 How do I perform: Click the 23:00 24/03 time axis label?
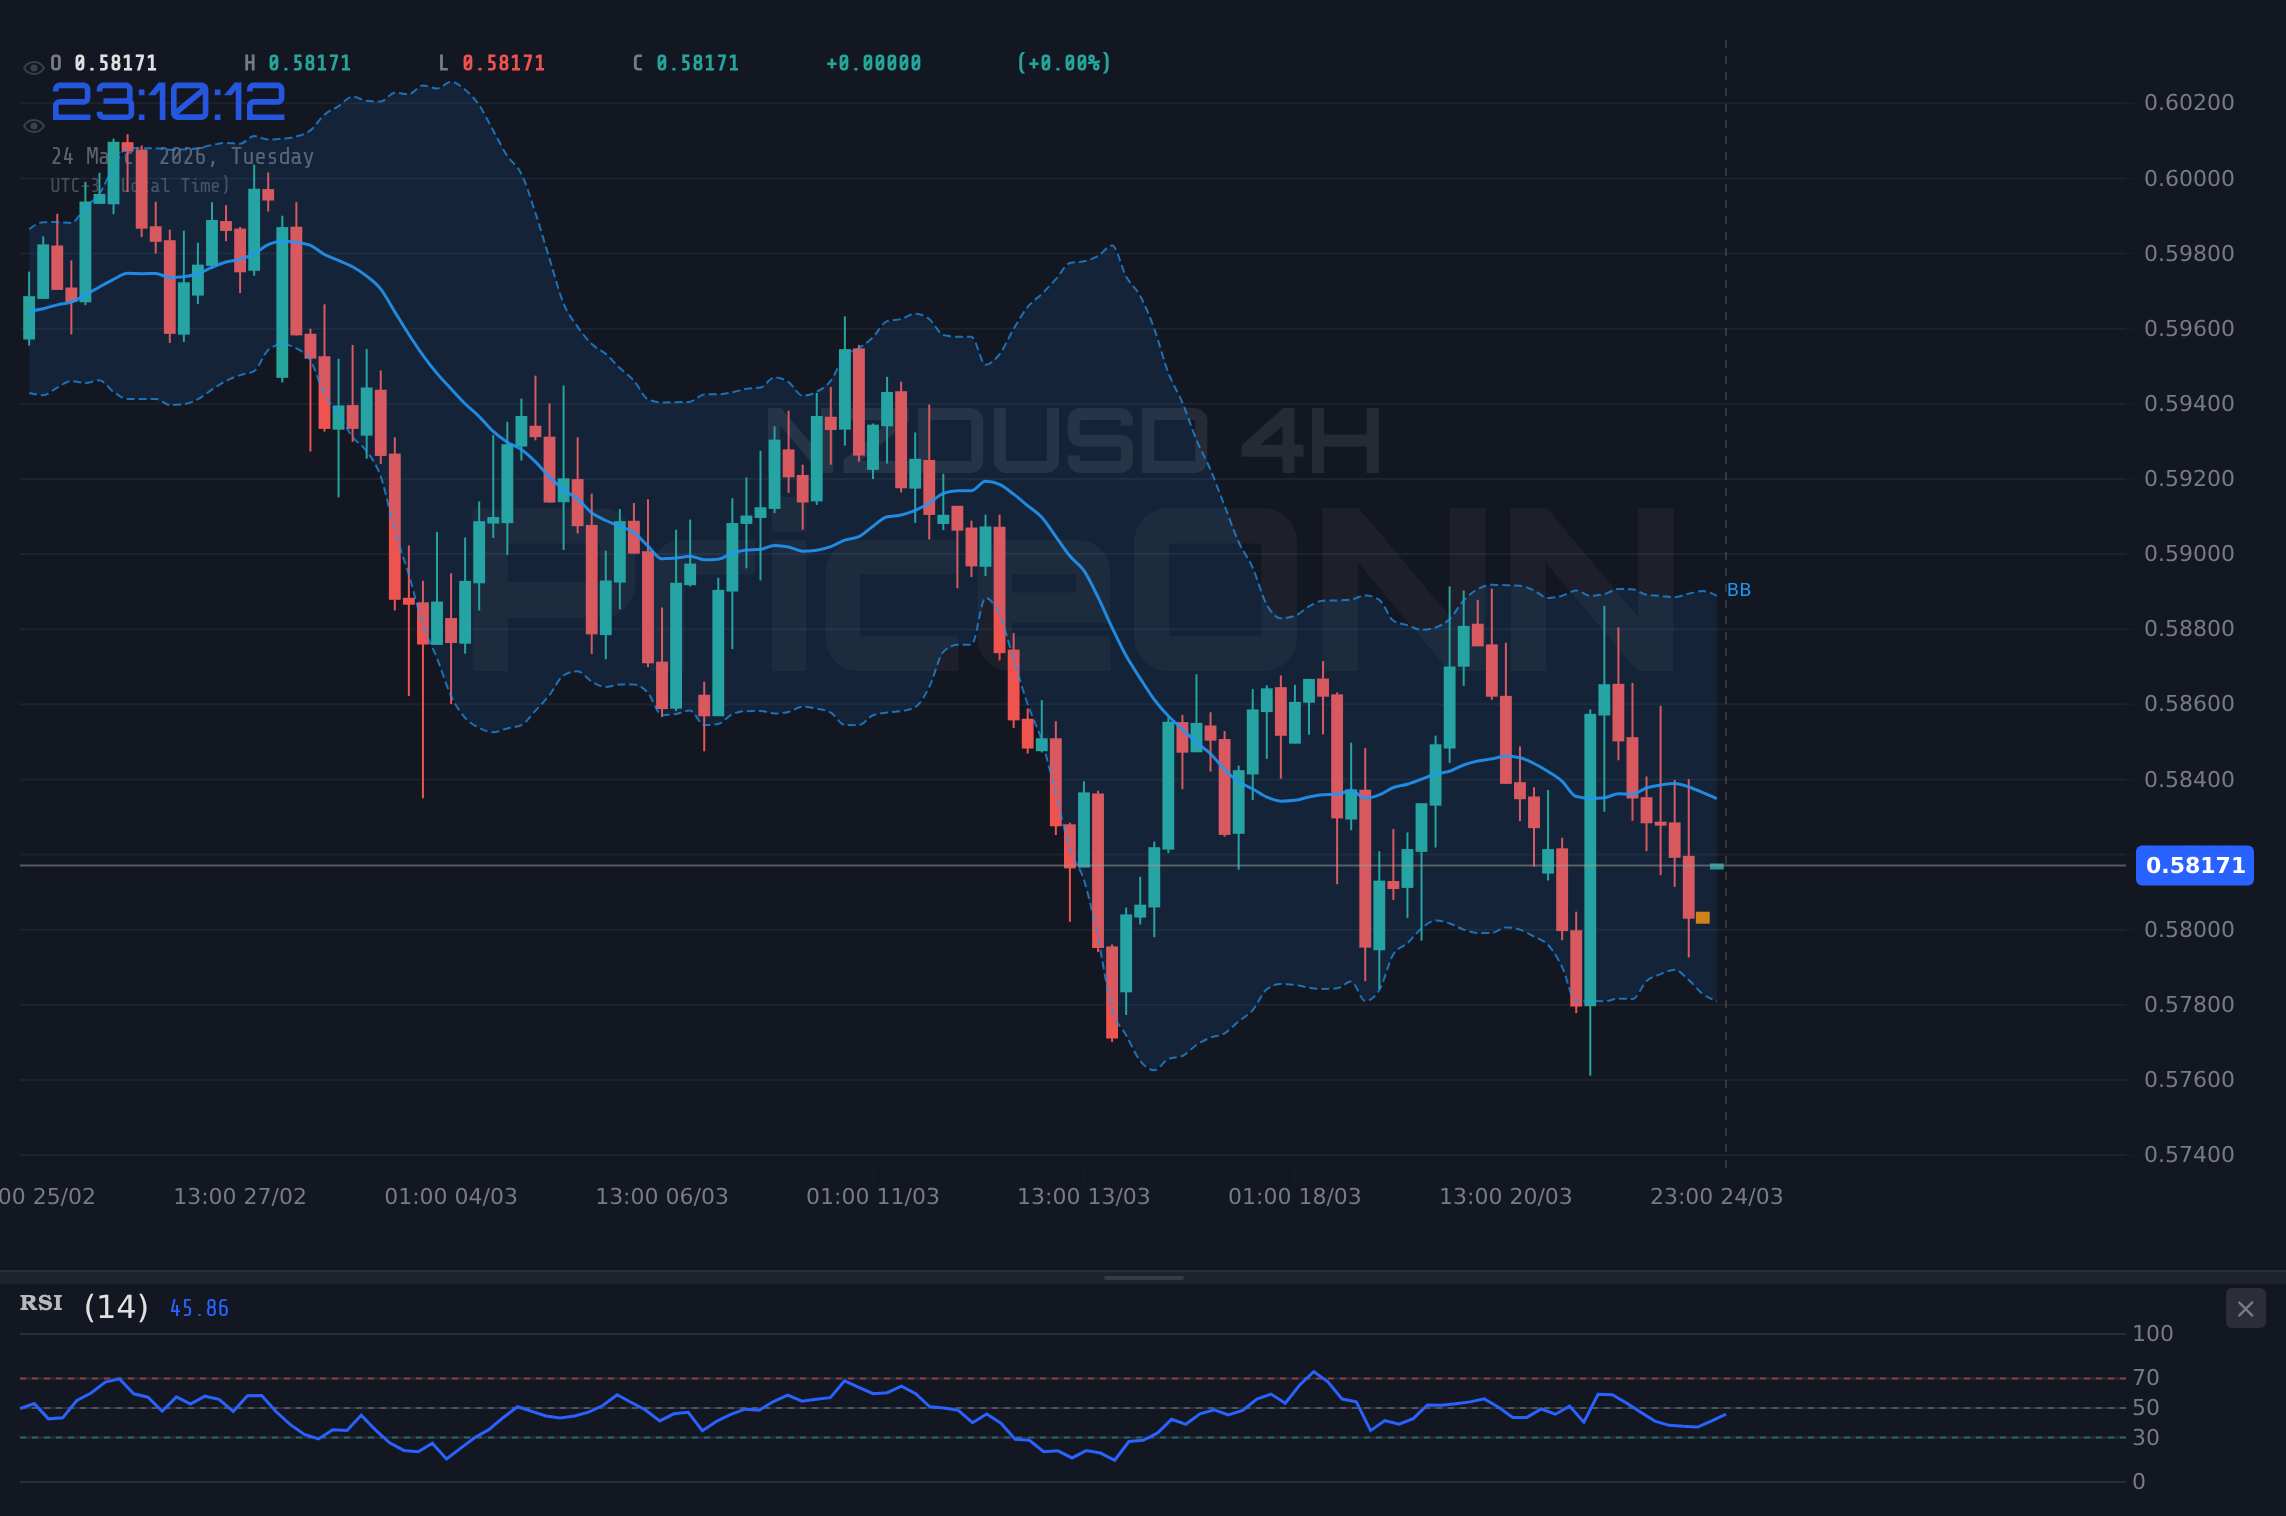click(1716, 1195)
